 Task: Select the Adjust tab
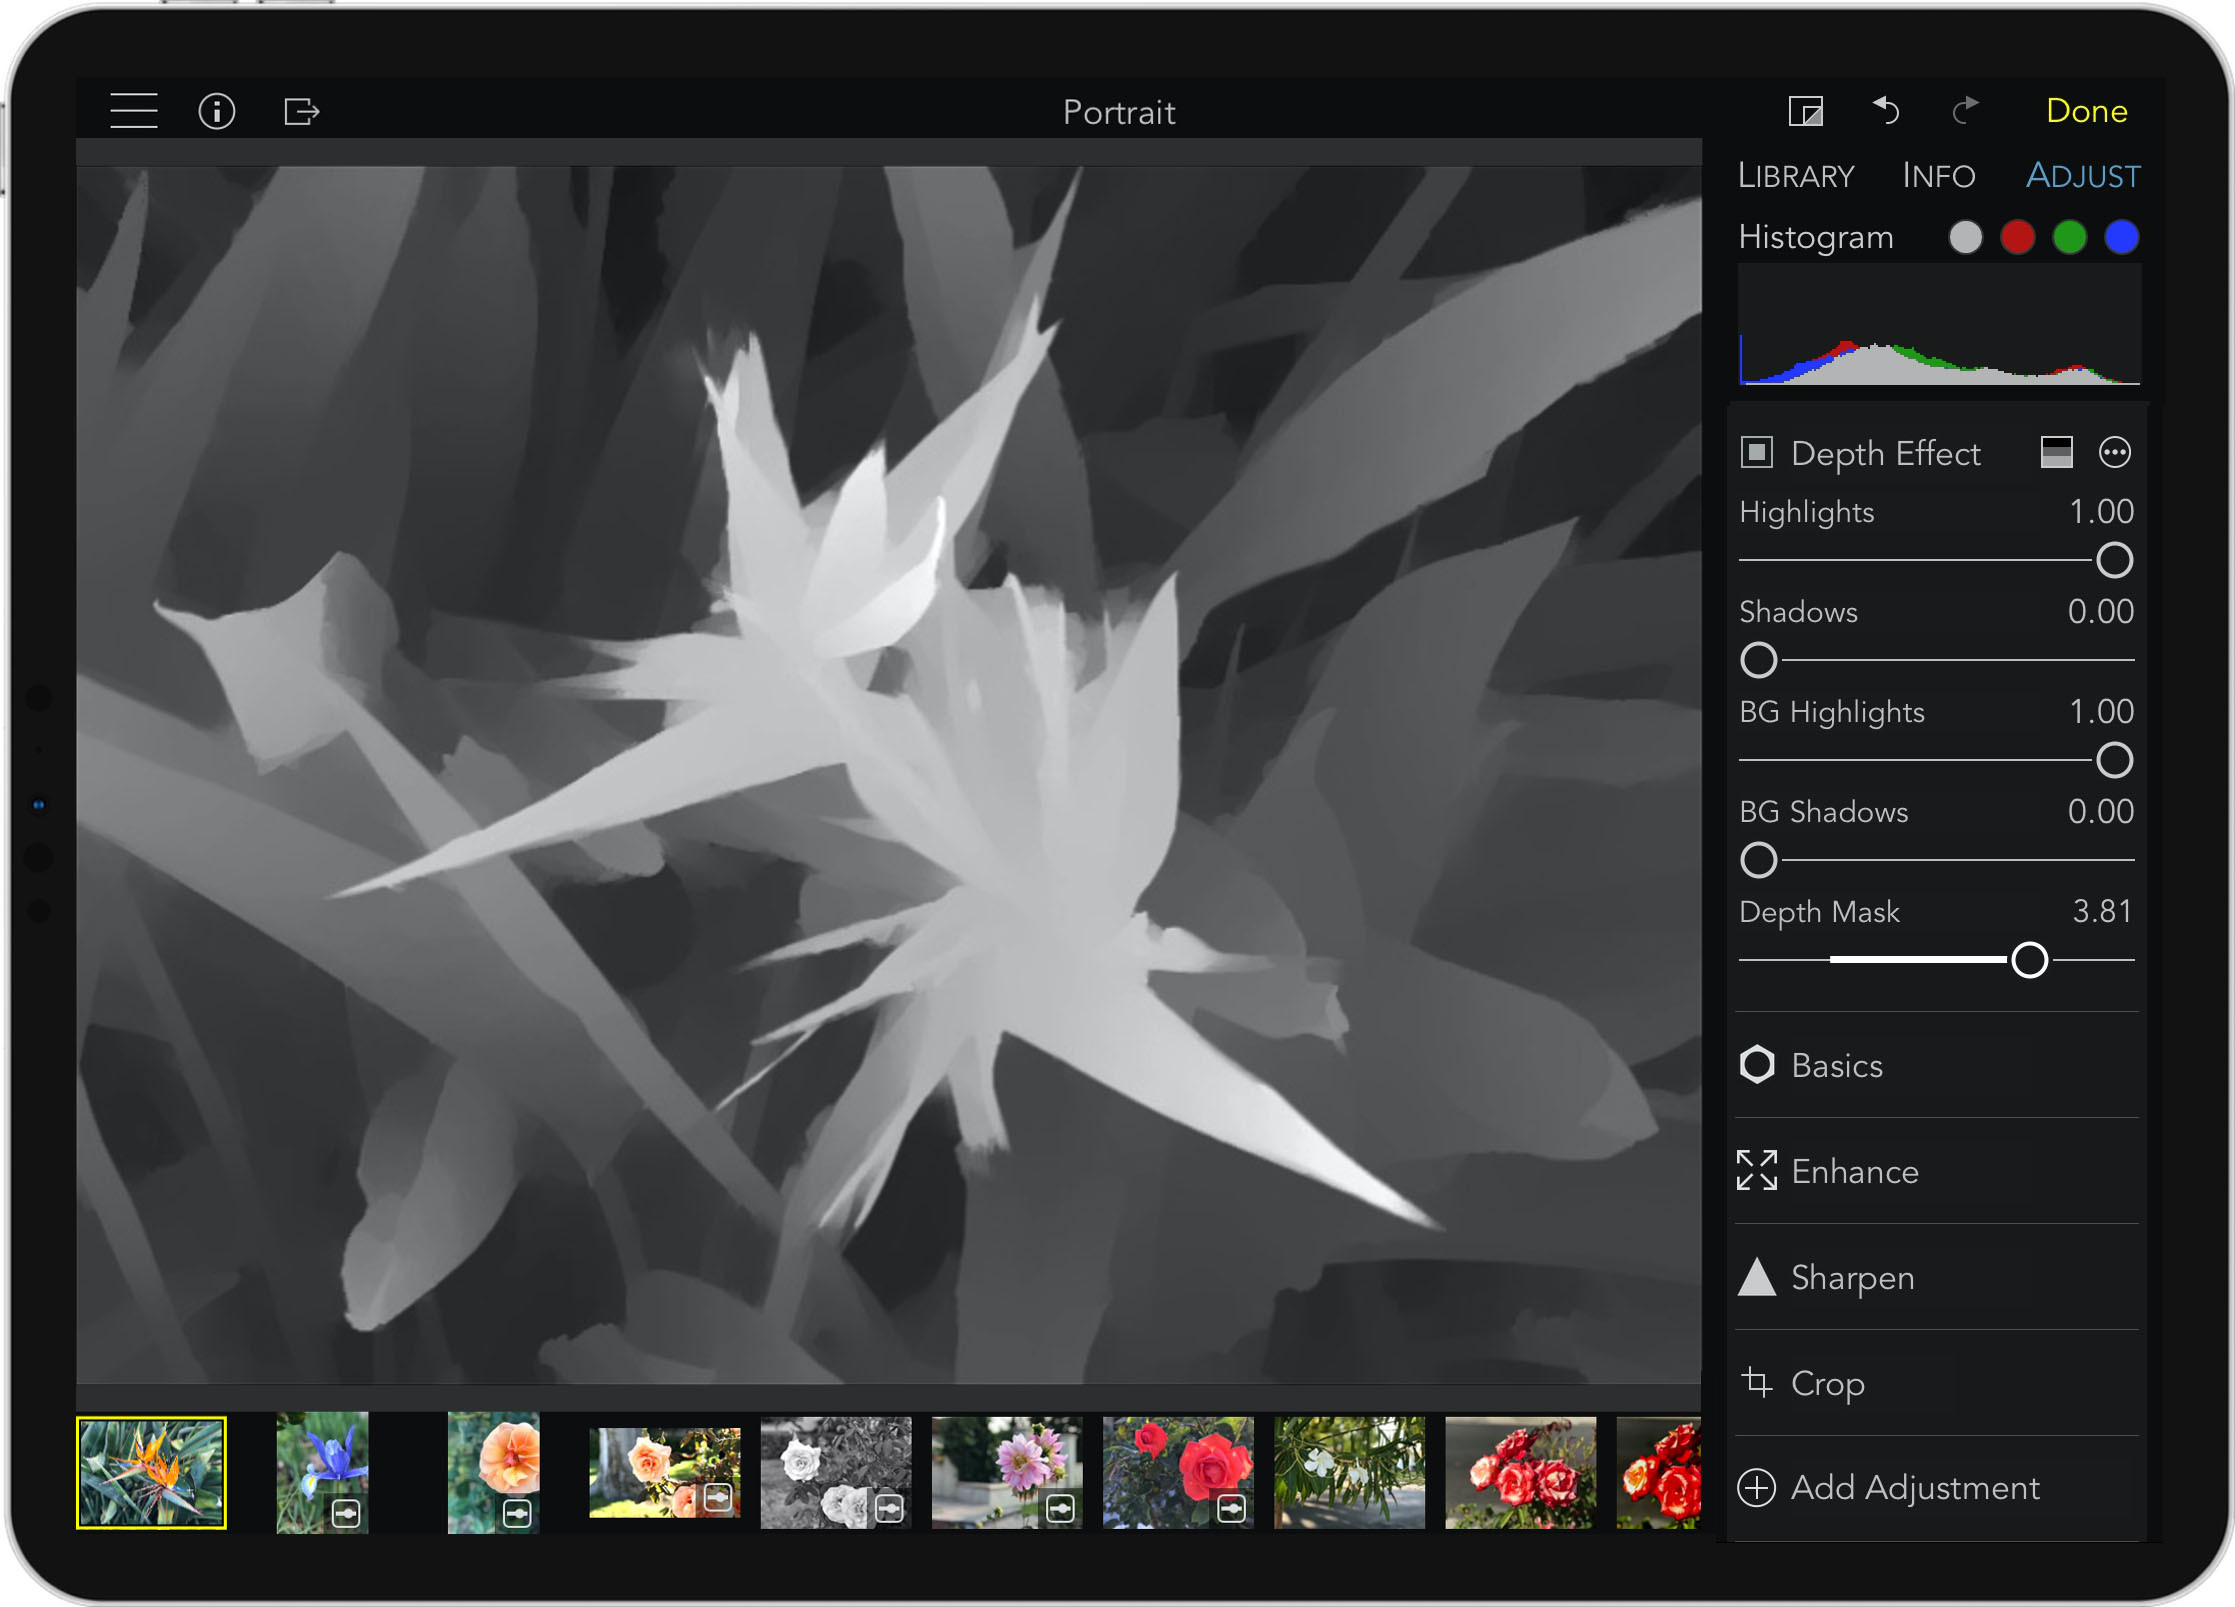pyautogui.click(x=2083, y=176)
